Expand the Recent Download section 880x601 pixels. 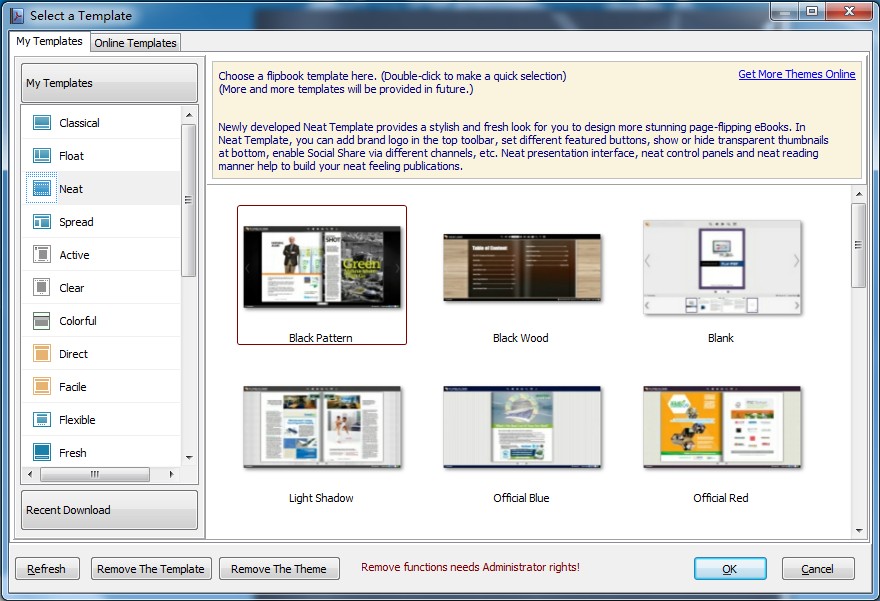(109, 510)
